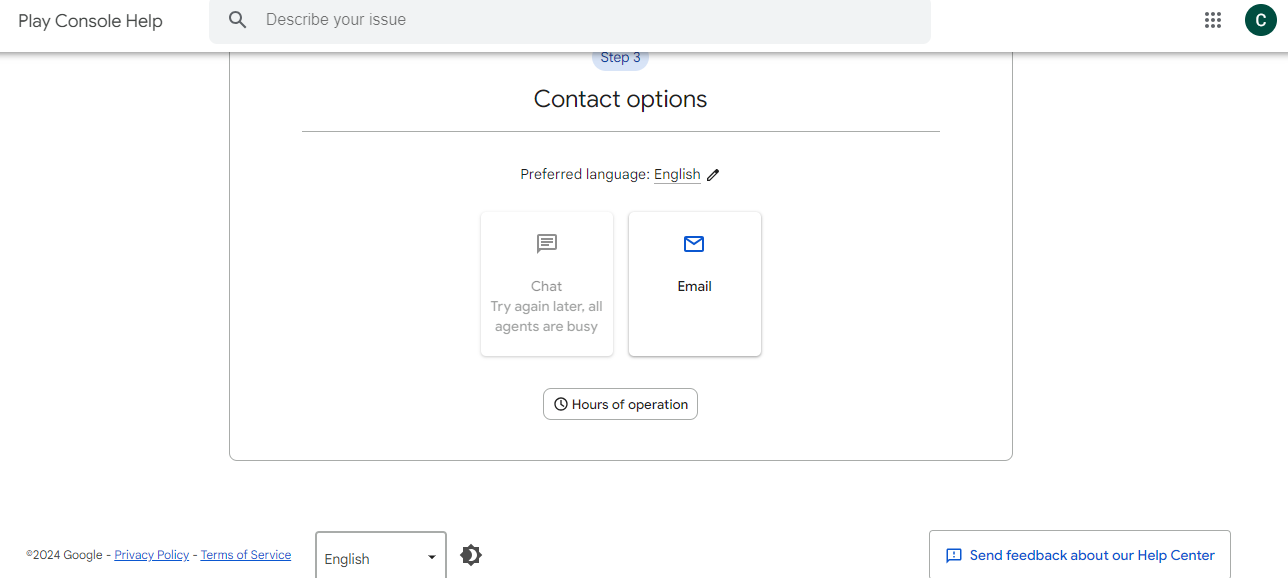Click the search magnifier icon
The image size is (1288, 578).
click(x=237, y=20)
